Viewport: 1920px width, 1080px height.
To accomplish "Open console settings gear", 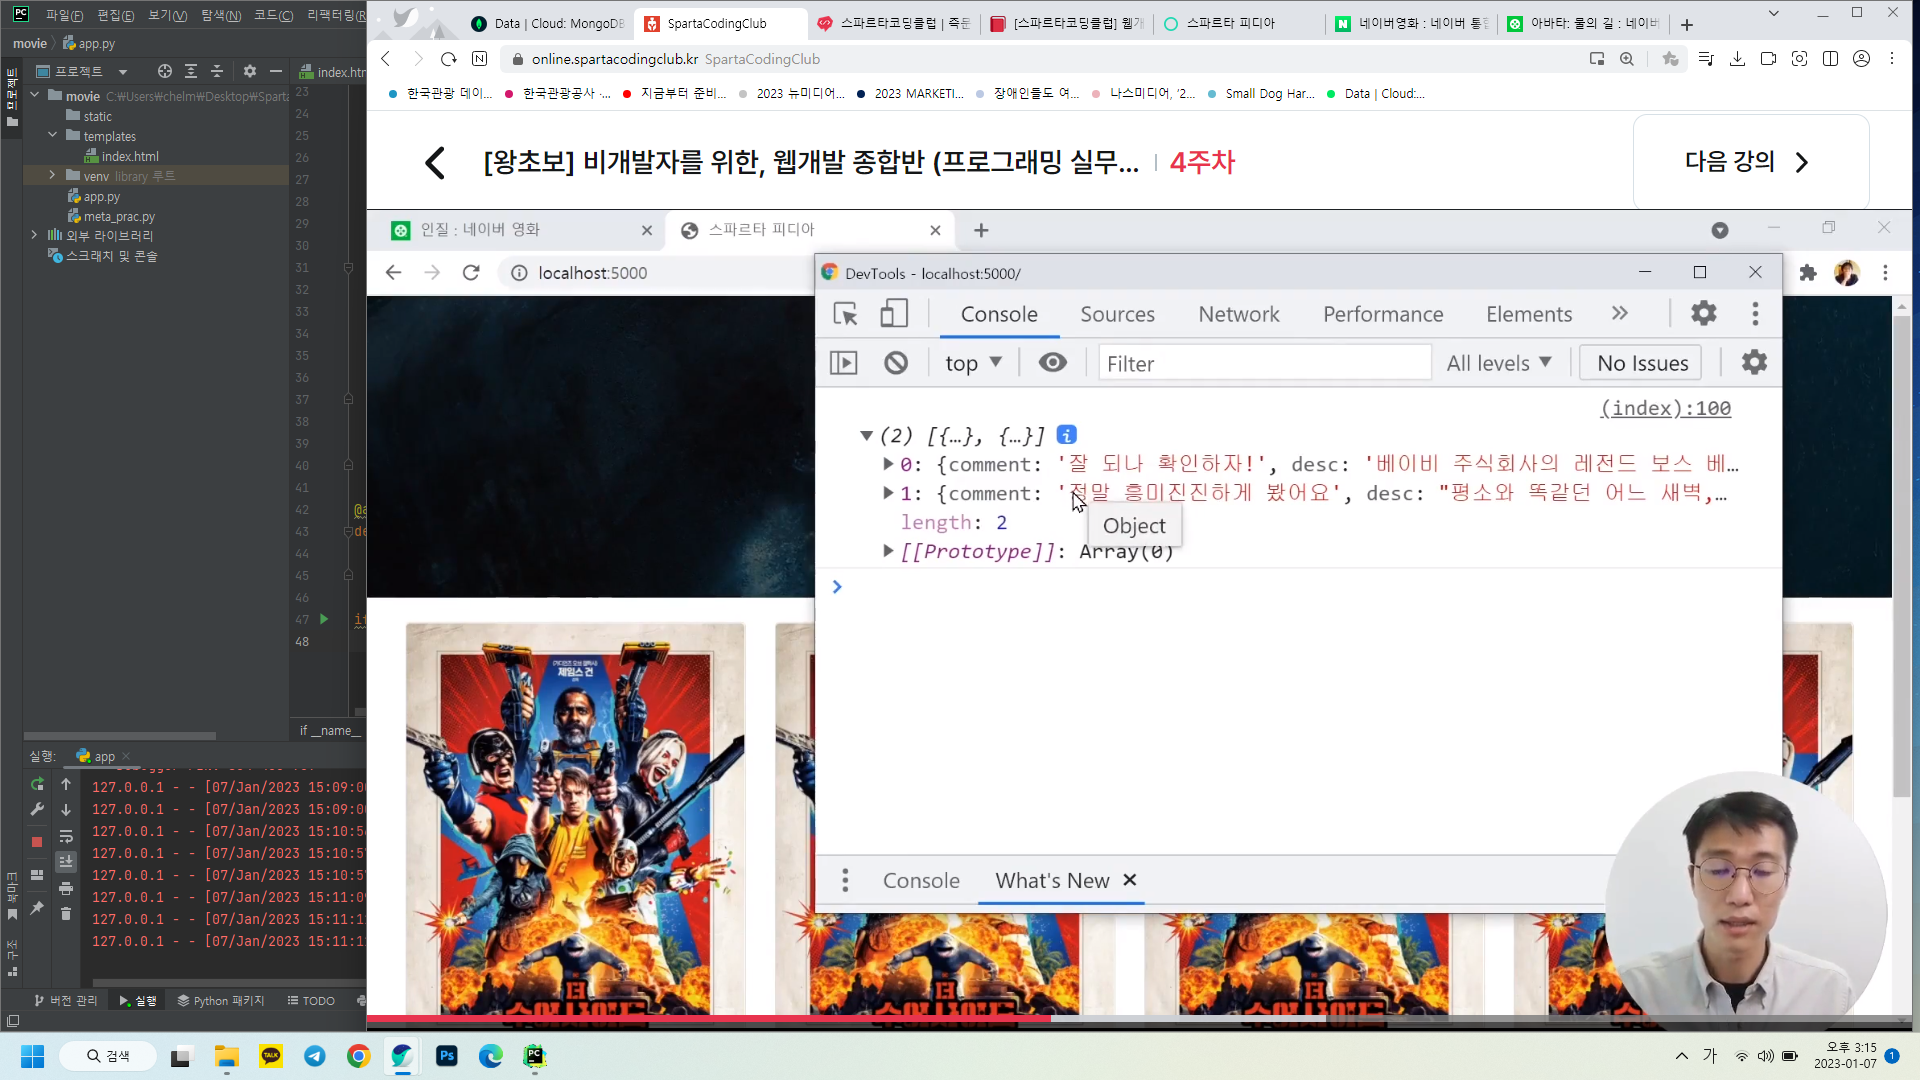I will (x=1754, y=362).
